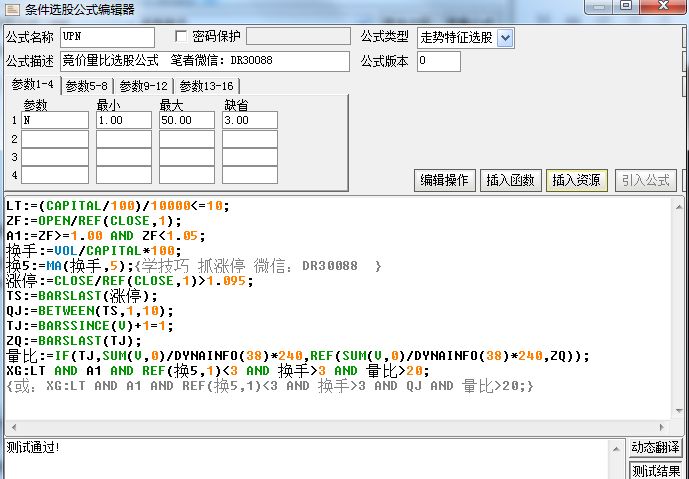Image resolution: width=689 pixels, height=479 pixels.
Task: Click the code line ZF:=OPEN/REF(CLOSE,1);
Action: tap(94, 221)
